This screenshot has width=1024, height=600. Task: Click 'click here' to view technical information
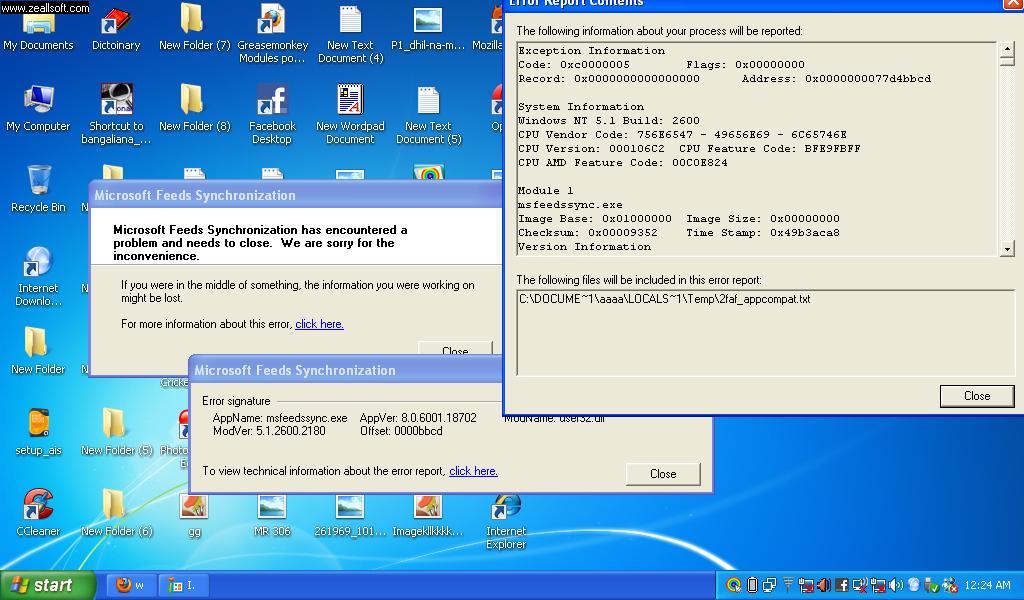tap(473, 471)
